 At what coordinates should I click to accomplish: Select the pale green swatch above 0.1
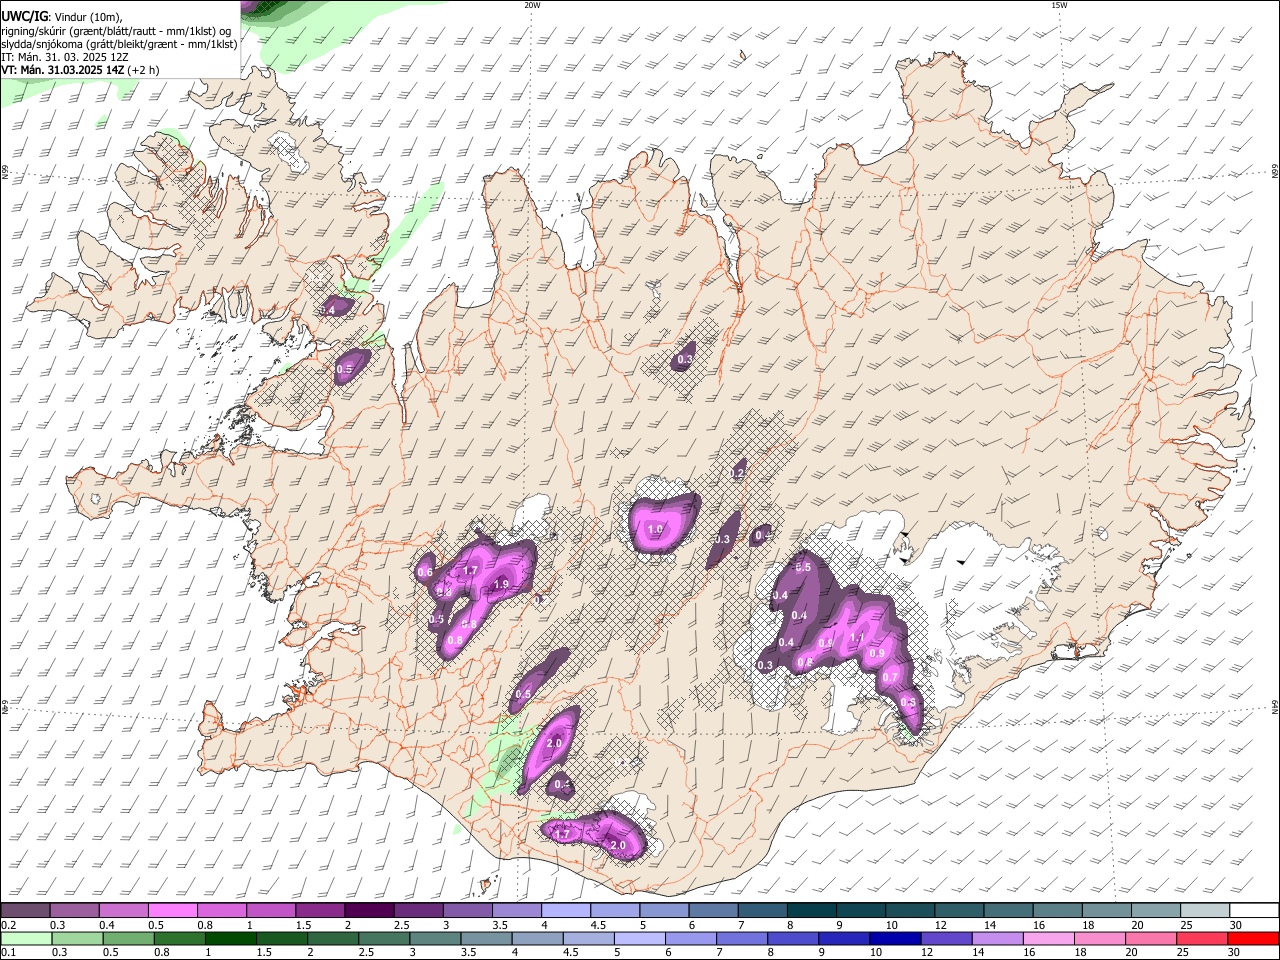[x=25, y=939]
